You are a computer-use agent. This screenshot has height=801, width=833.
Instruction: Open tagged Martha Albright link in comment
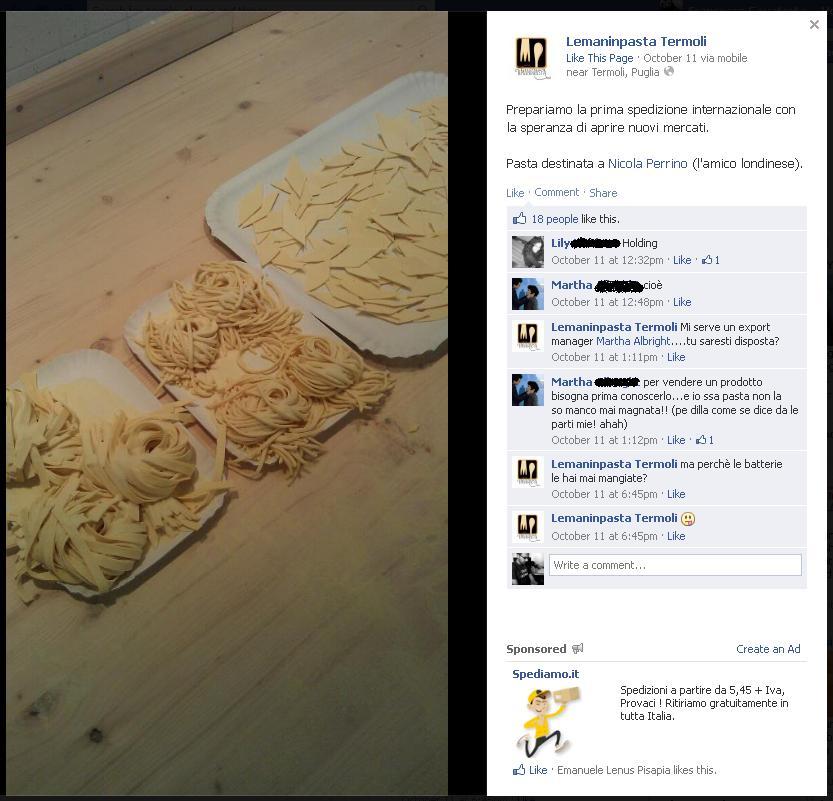[x=633, y=341]
